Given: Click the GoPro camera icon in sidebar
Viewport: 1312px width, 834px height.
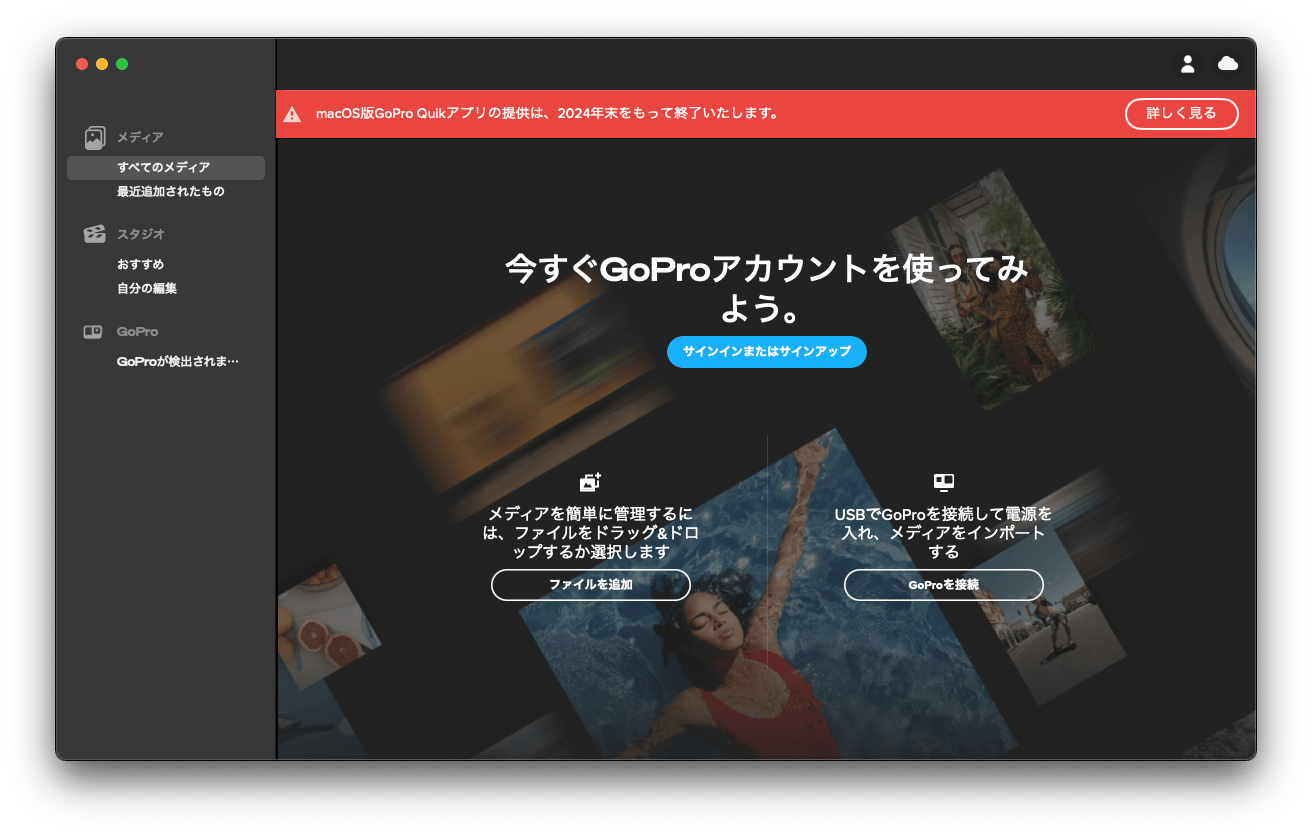Looking at the screenshot, I should tap(93, 332).
